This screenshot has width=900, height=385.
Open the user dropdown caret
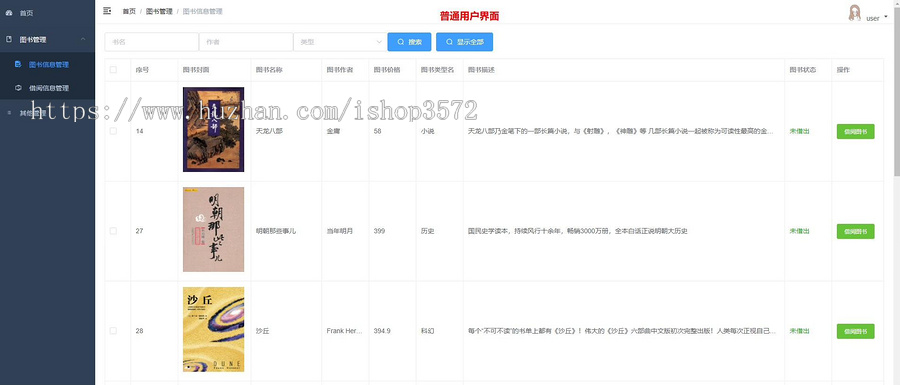(886, 17)
